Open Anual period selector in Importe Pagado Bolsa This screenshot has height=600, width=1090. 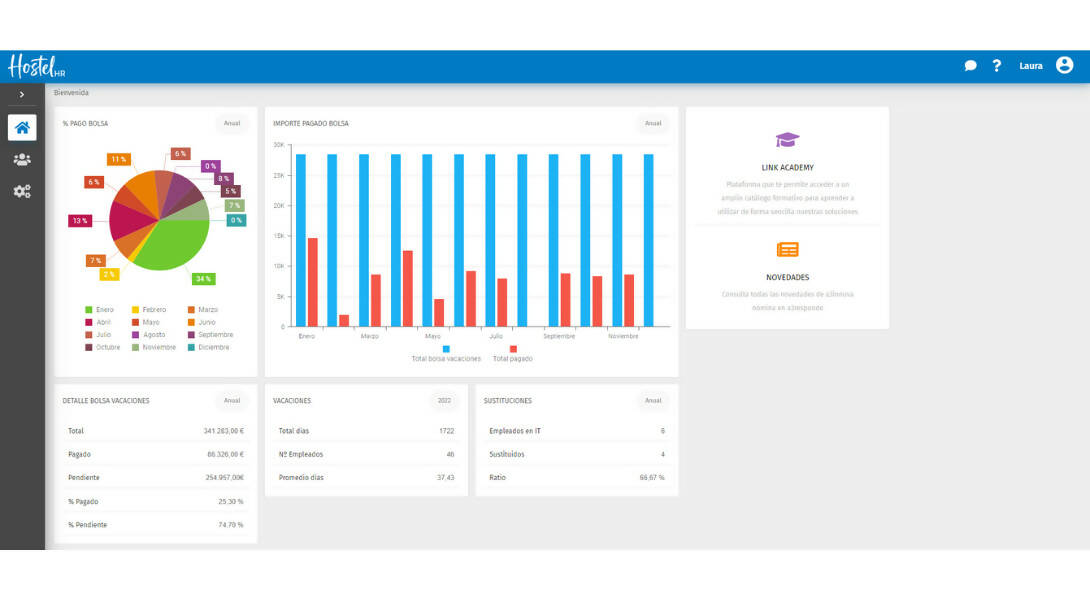pyautogui.click(x=653, y=123)
